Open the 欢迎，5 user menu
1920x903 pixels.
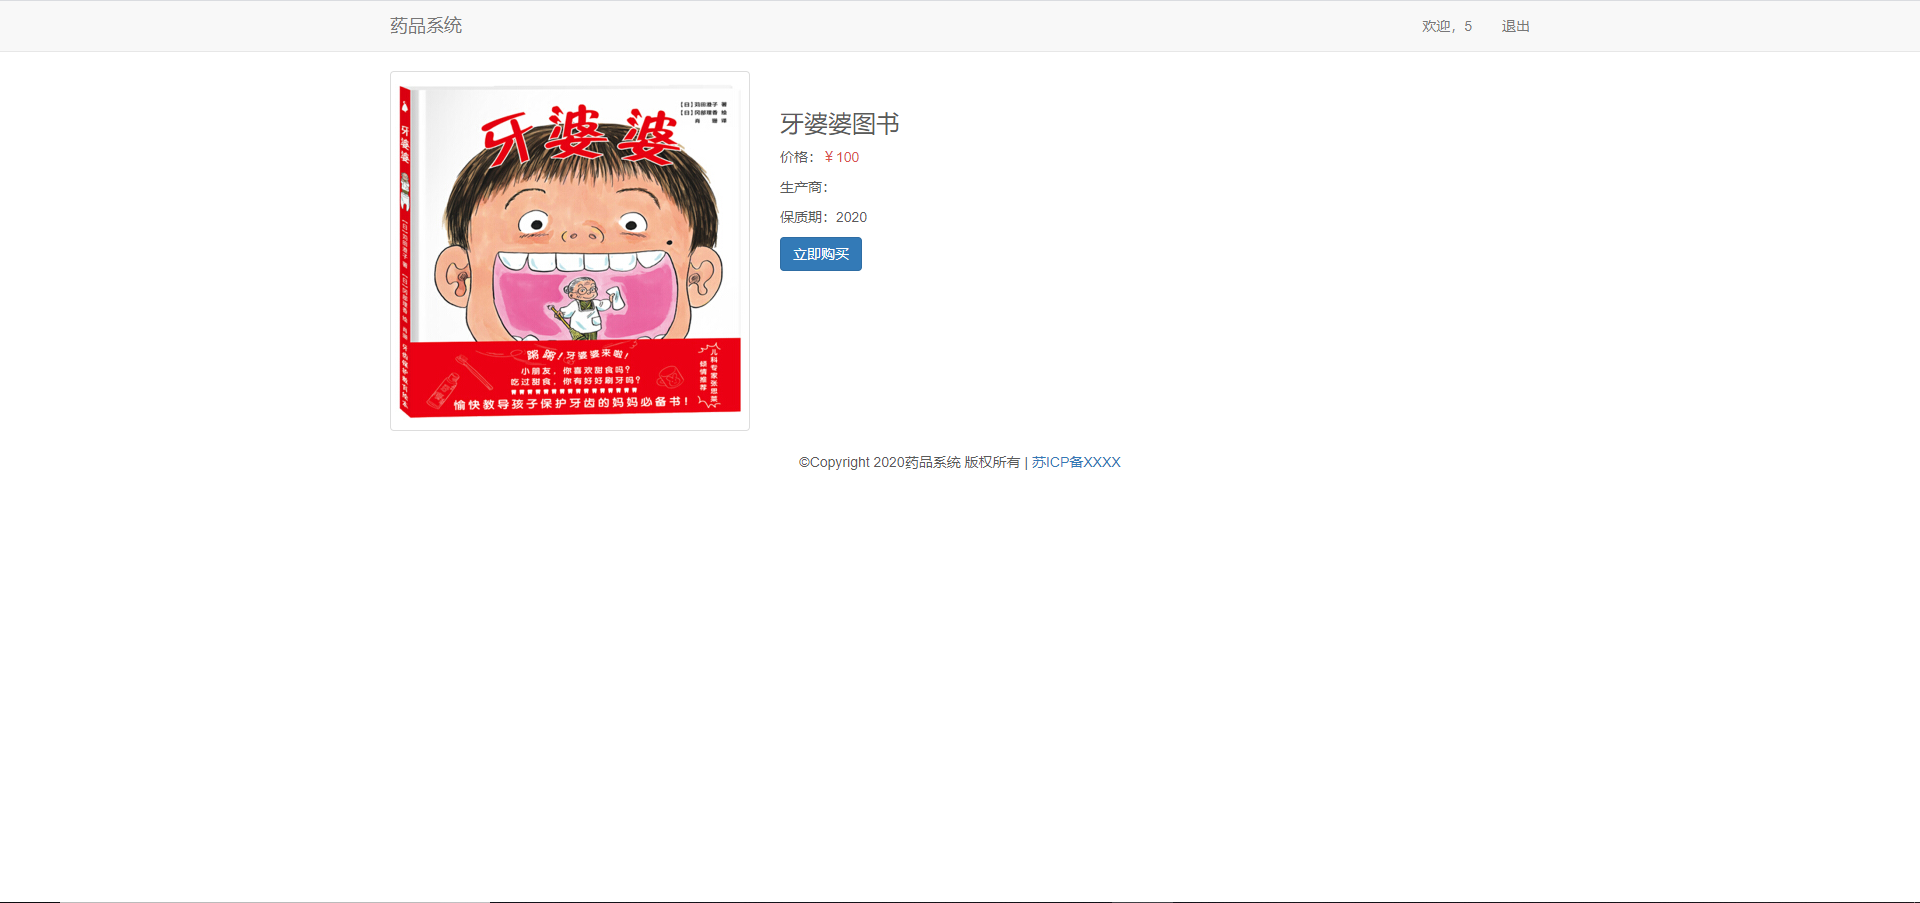coord(1445,26)
